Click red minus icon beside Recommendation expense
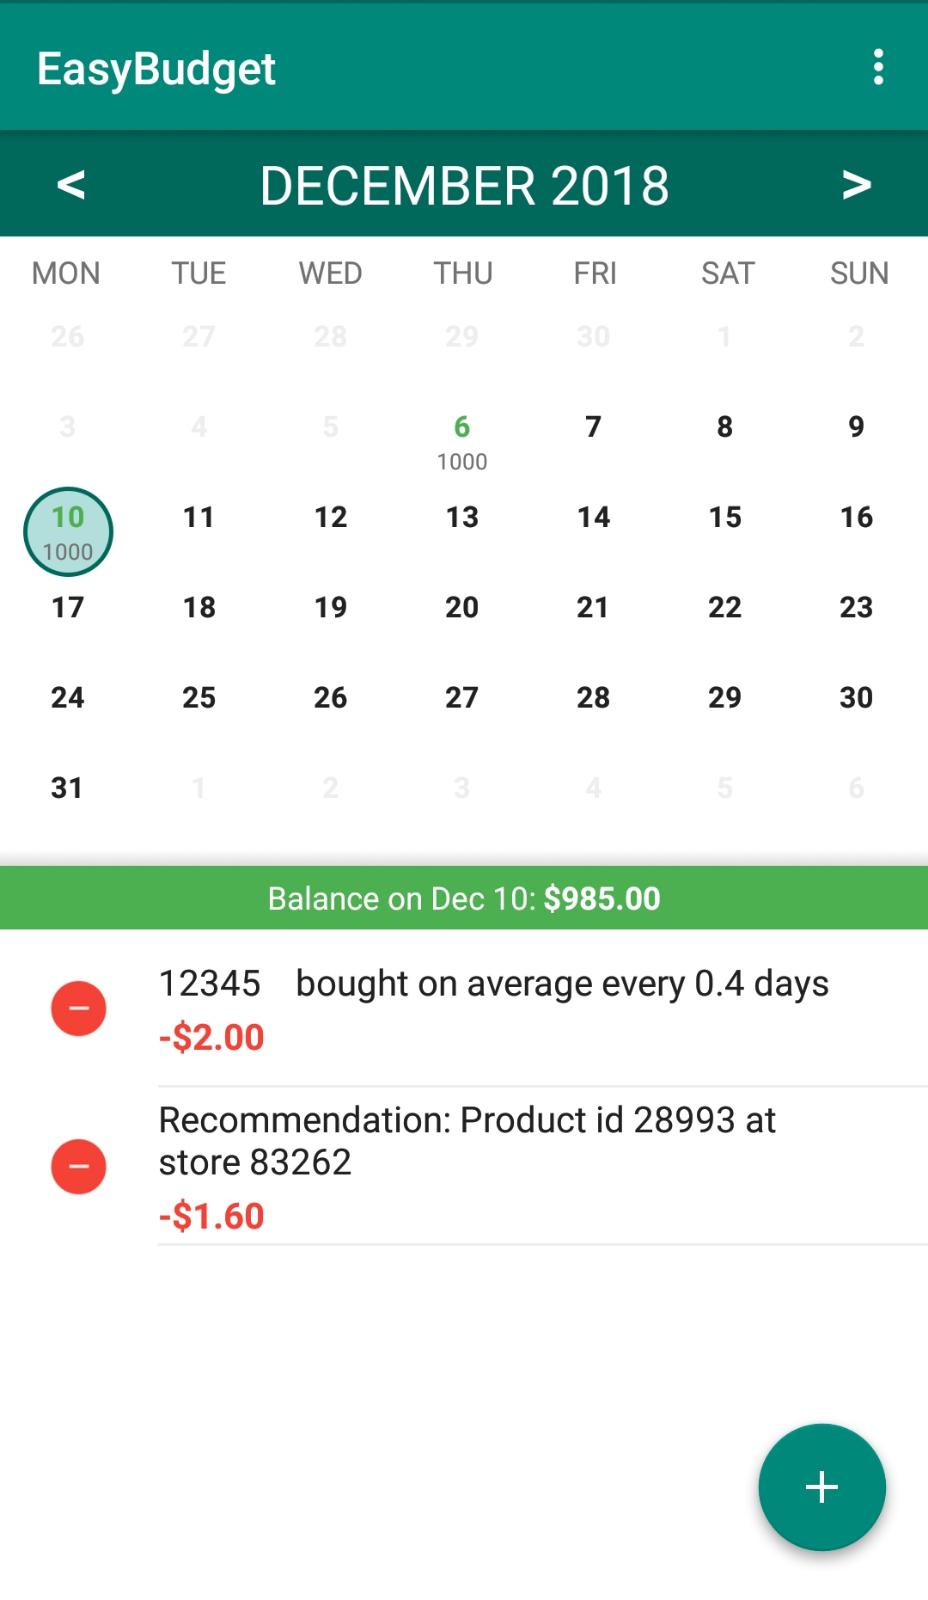Image resolution: width=928 pixels, height=1600 pixels. pyautogui.click(x=79, y=1166)
